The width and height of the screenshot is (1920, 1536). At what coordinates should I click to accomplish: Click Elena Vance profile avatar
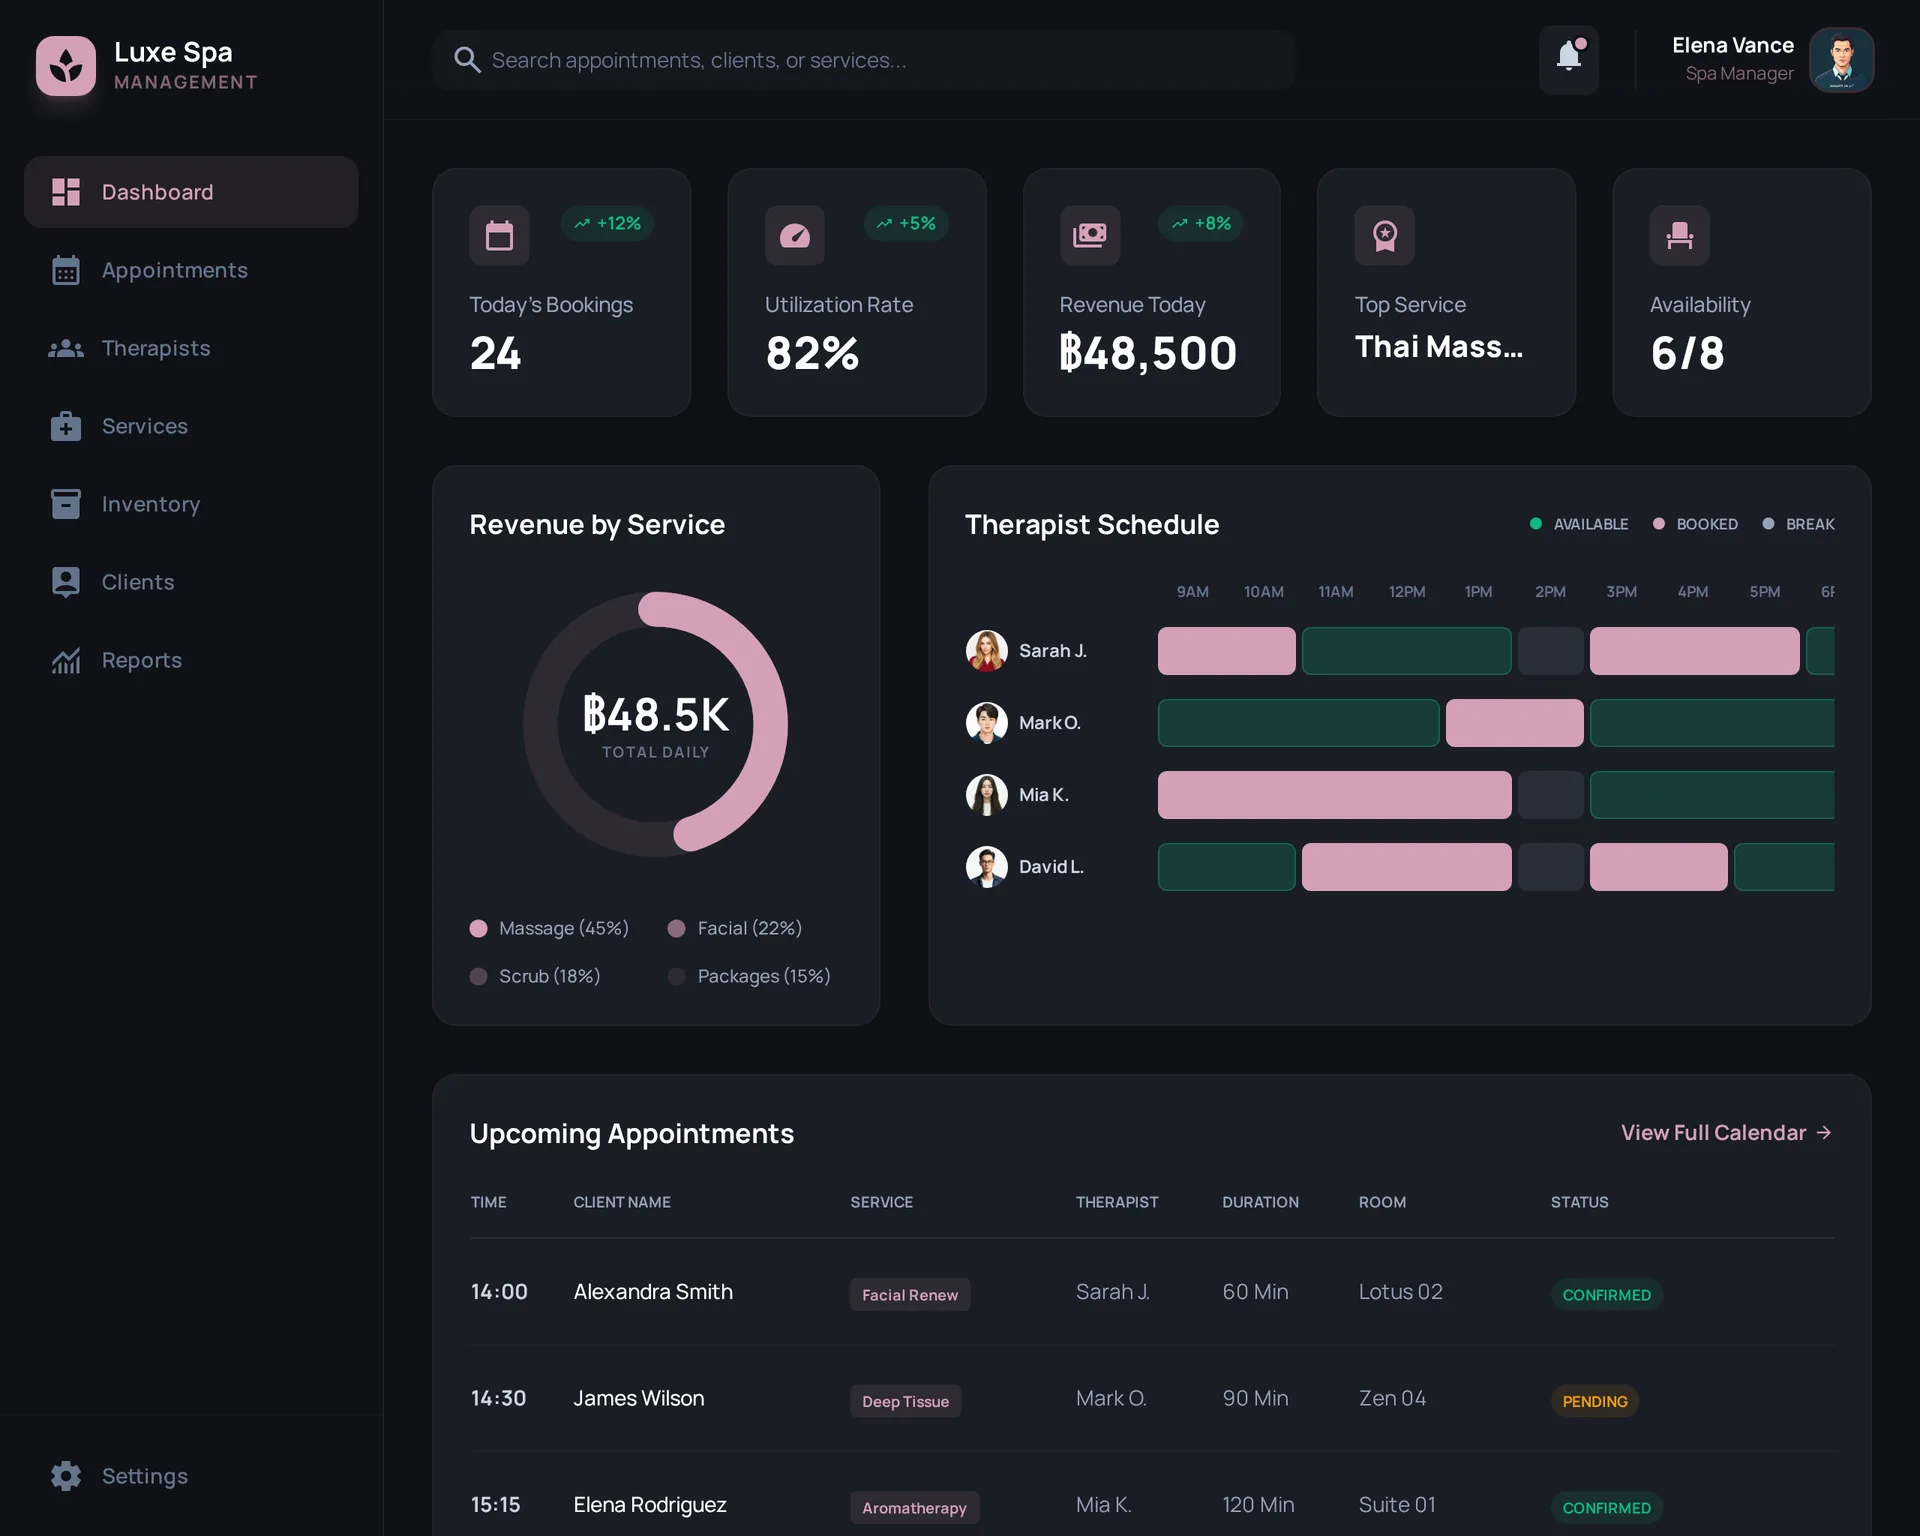[1842, 60]
